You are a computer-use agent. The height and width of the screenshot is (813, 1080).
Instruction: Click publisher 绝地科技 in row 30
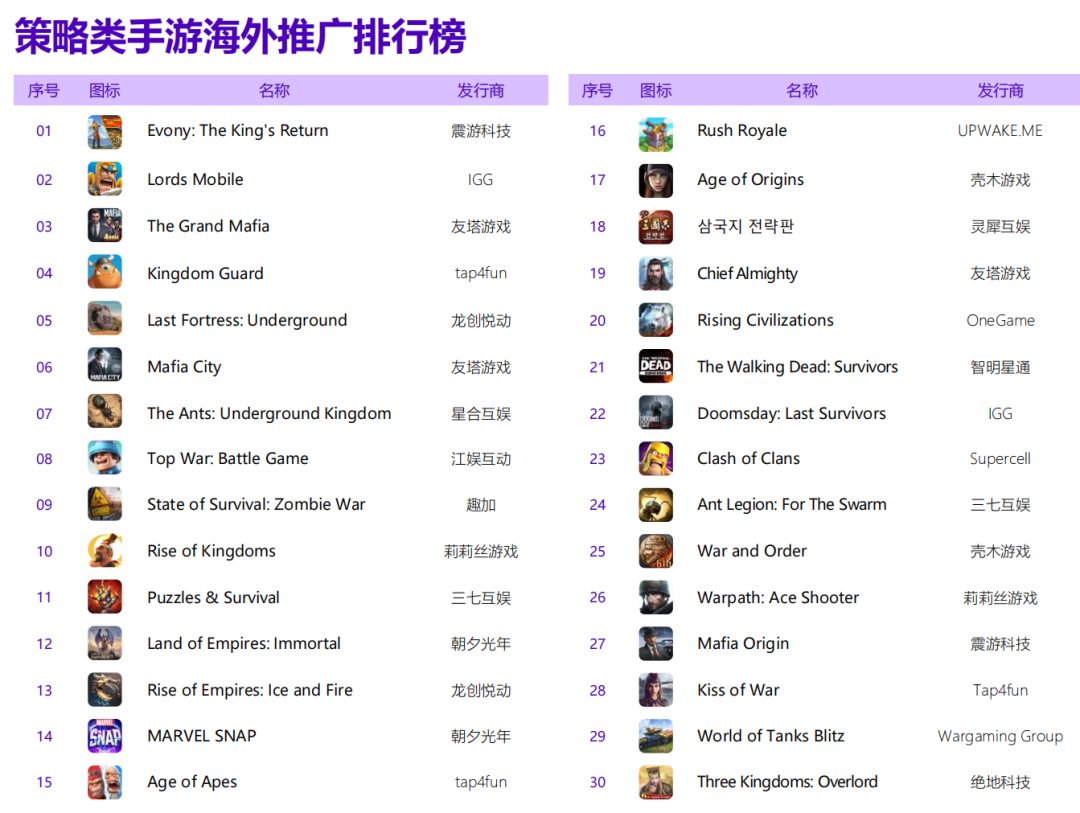pyautogui.click(x=1000, y=782)
